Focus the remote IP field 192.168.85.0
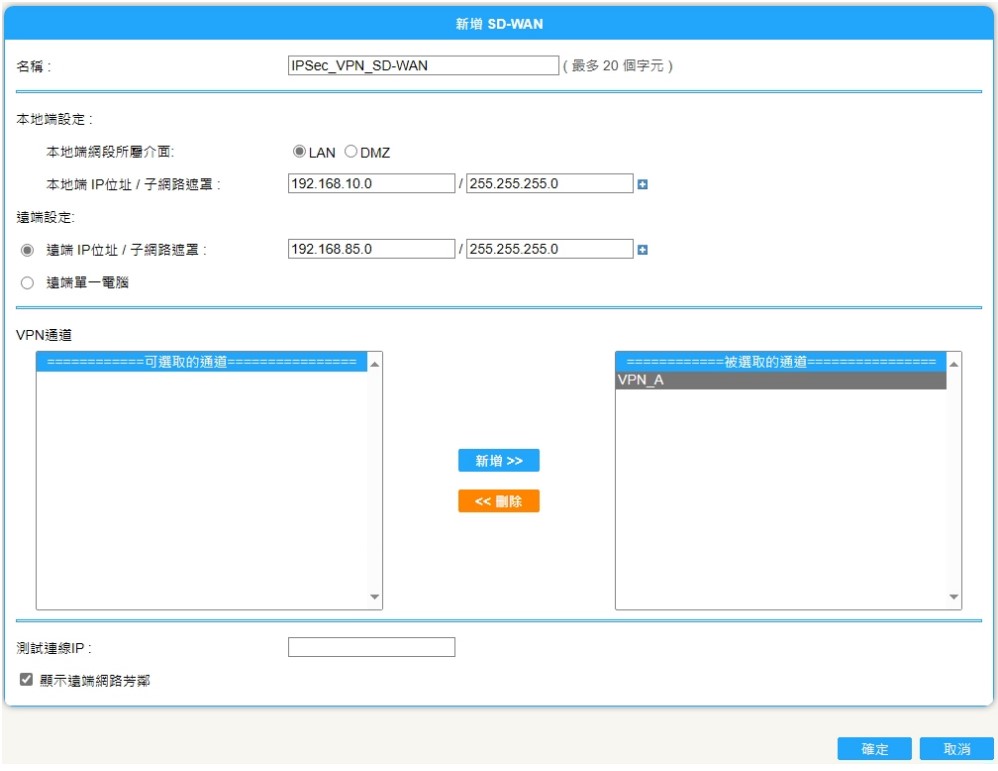Image resolution: width=998 pixels, height=771 pixels. pyautogui.click(x=371, y=249)
